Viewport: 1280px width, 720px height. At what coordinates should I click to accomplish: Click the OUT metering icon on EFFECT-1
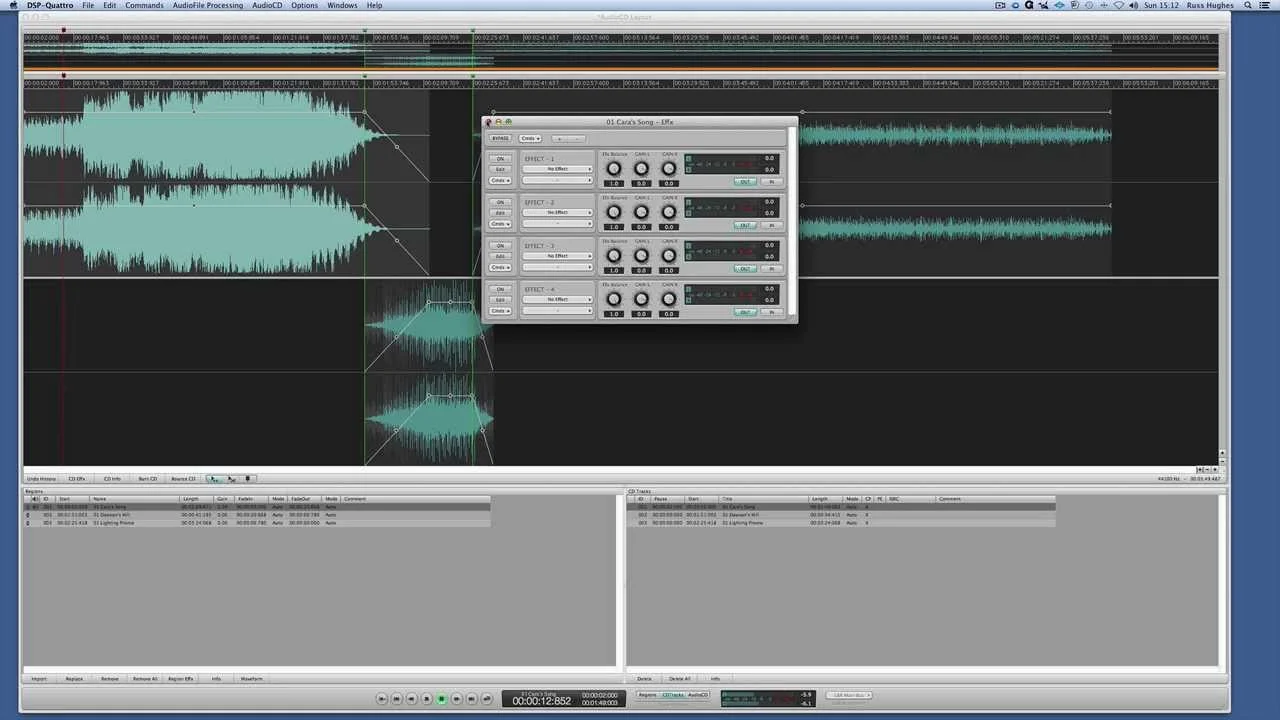(x=745, y=182)
